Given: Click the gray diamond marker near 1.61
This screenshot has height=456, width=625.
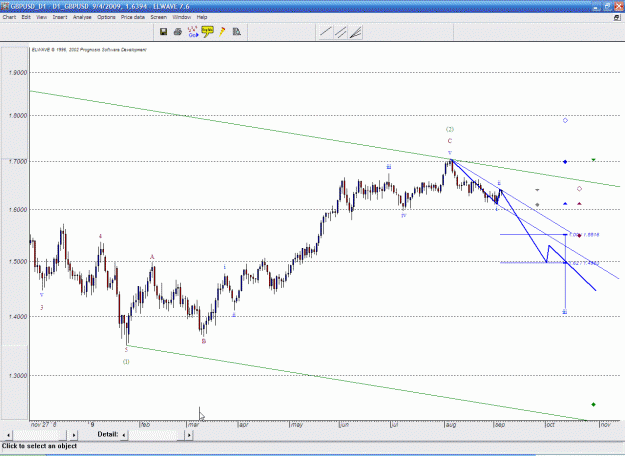Looking at the screenshot, I should [x=537, y=205].
